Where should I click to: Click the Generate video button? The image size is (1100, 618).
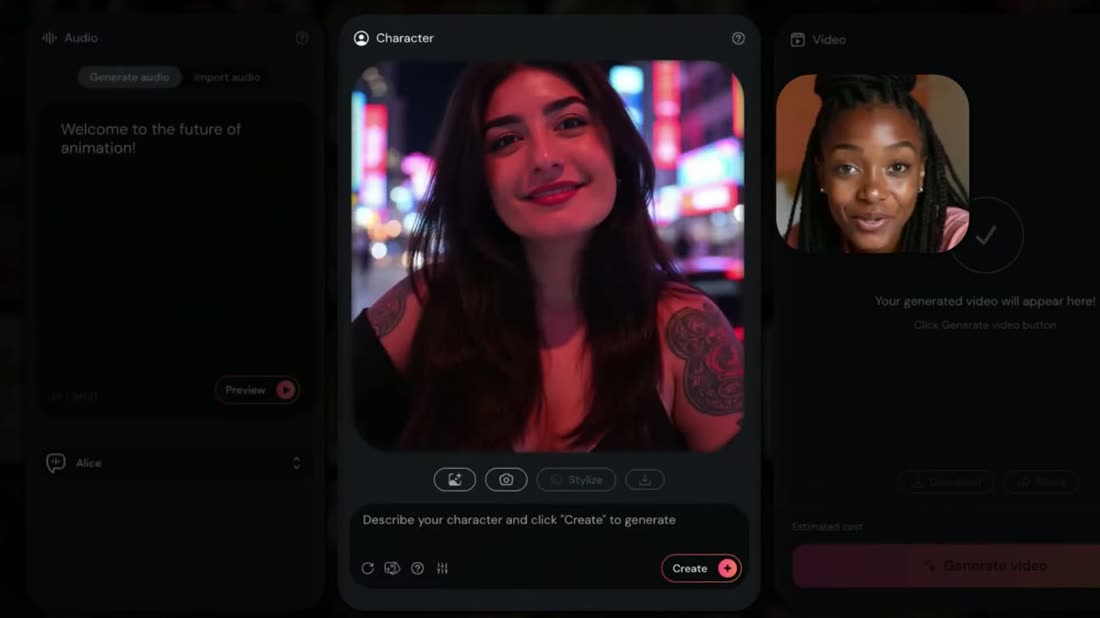click(946, 565)
